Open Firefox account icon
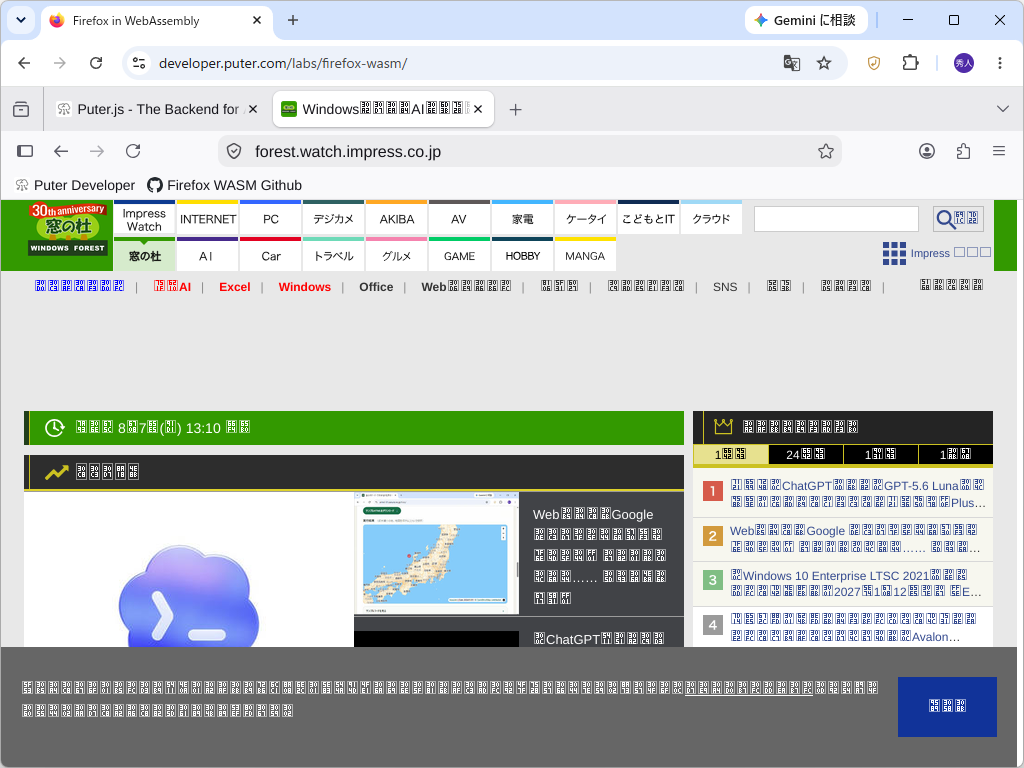 [927, 152]
